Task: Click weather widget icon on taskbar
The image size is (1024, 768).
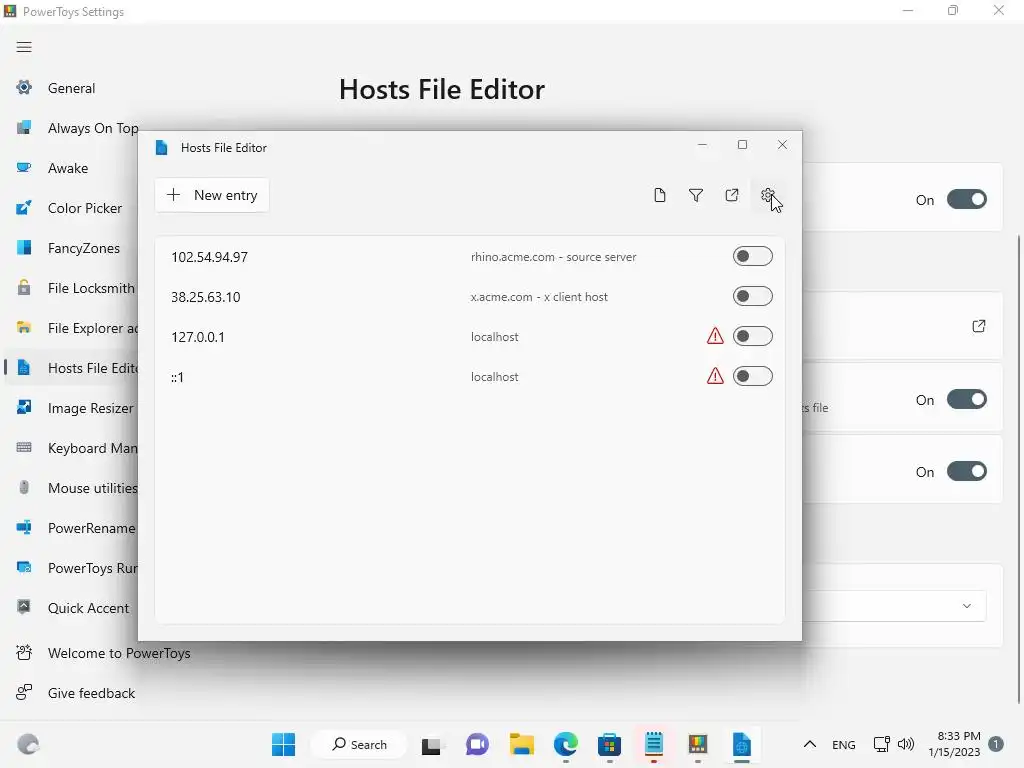Action: tap(28, 744)
